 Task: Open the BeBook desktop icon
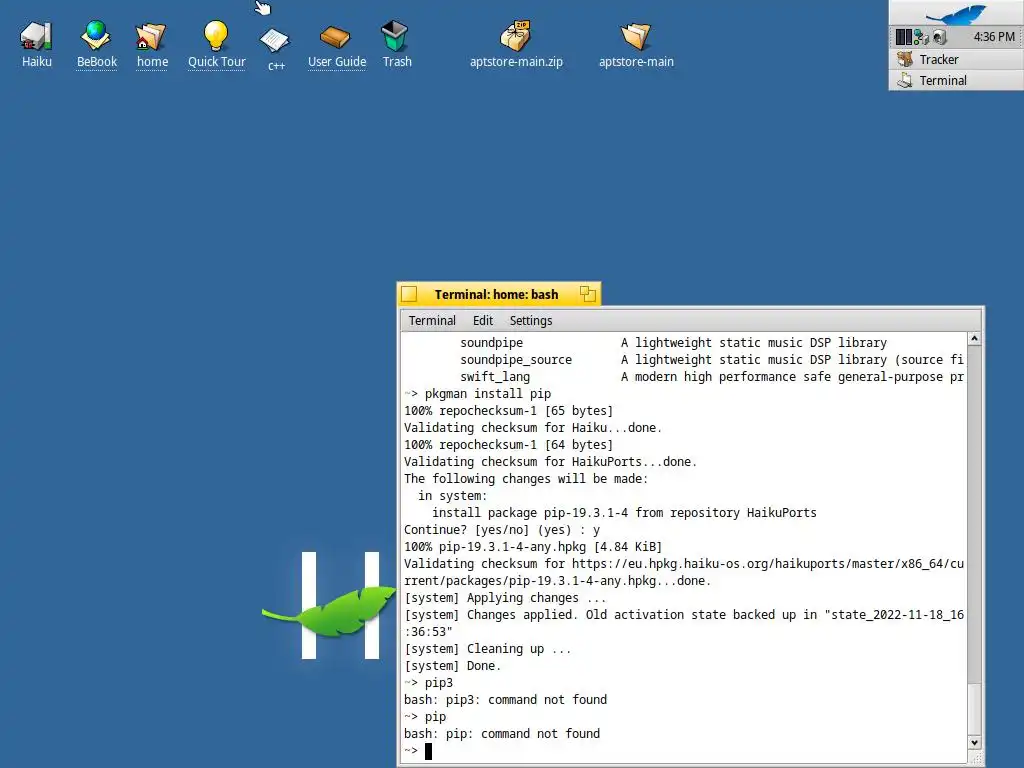pos(96,37)
